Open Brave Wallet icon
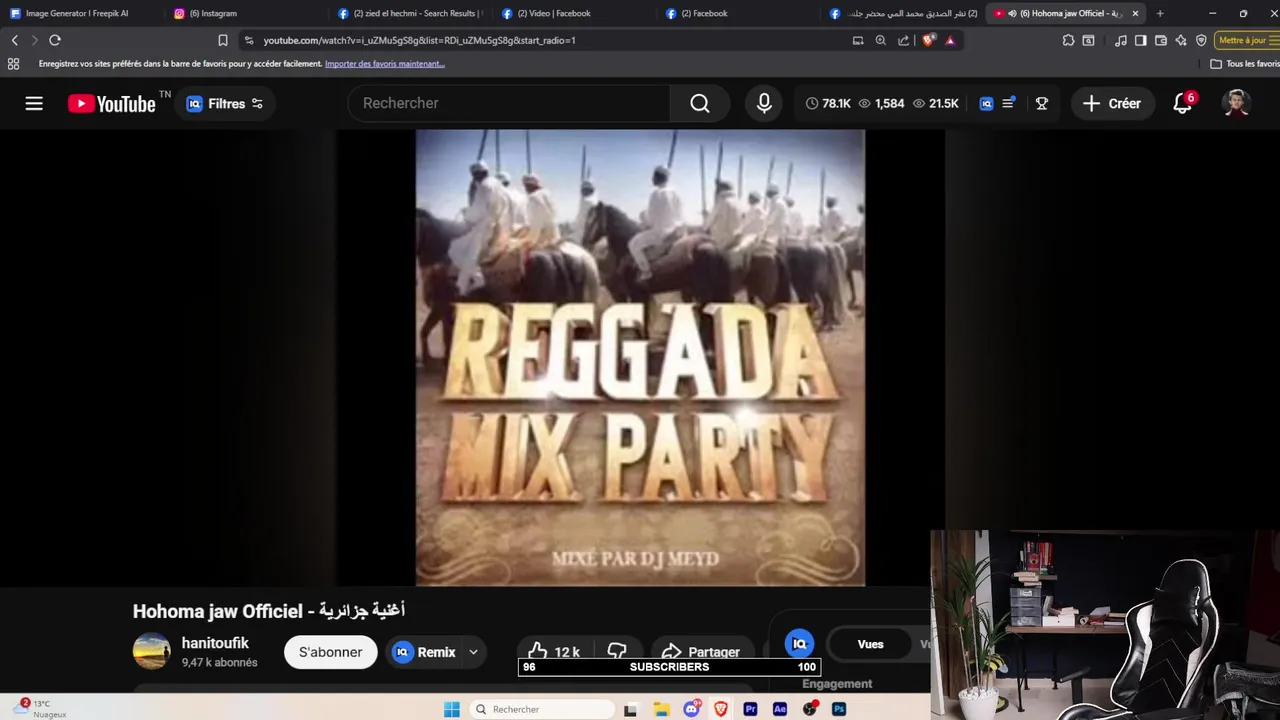Screen dimensions: 1280x720 pyautogui.click(x=1160, y=40)
